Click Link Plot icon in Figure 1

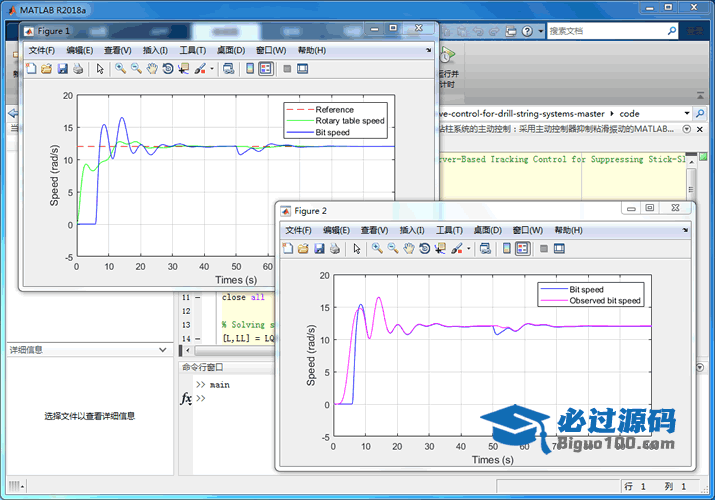point(228,69)
